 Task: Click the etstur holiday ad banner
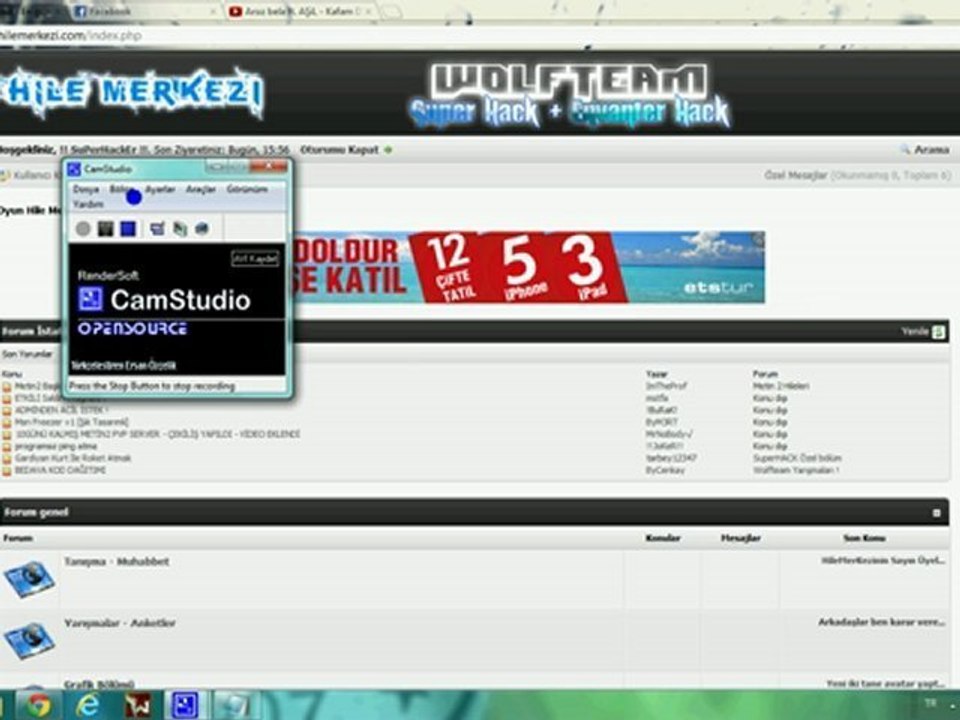[530, 267]
